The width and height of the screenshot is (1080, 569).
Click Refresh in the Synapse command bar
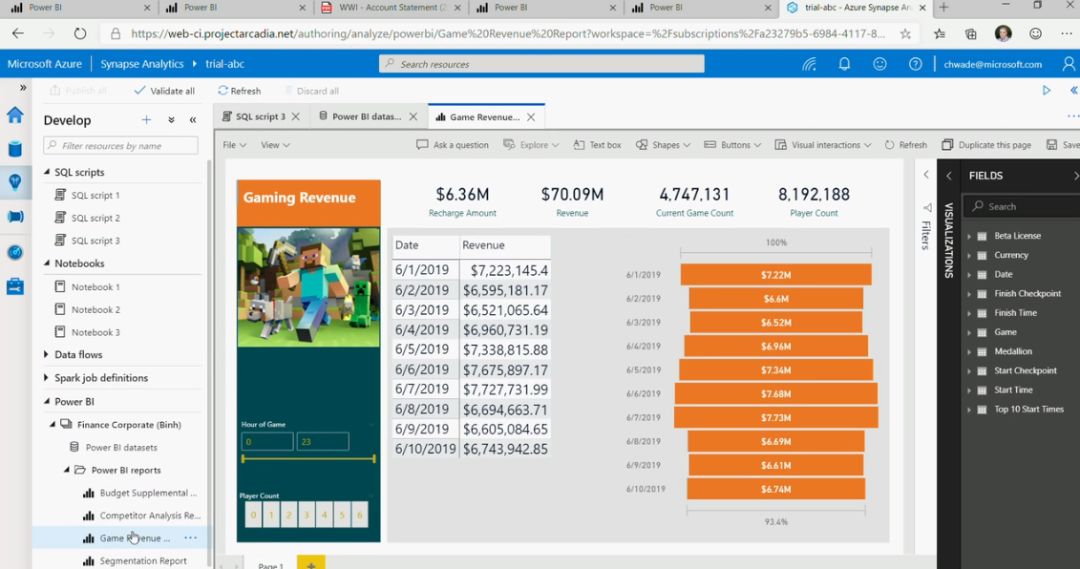coord(239,91)
